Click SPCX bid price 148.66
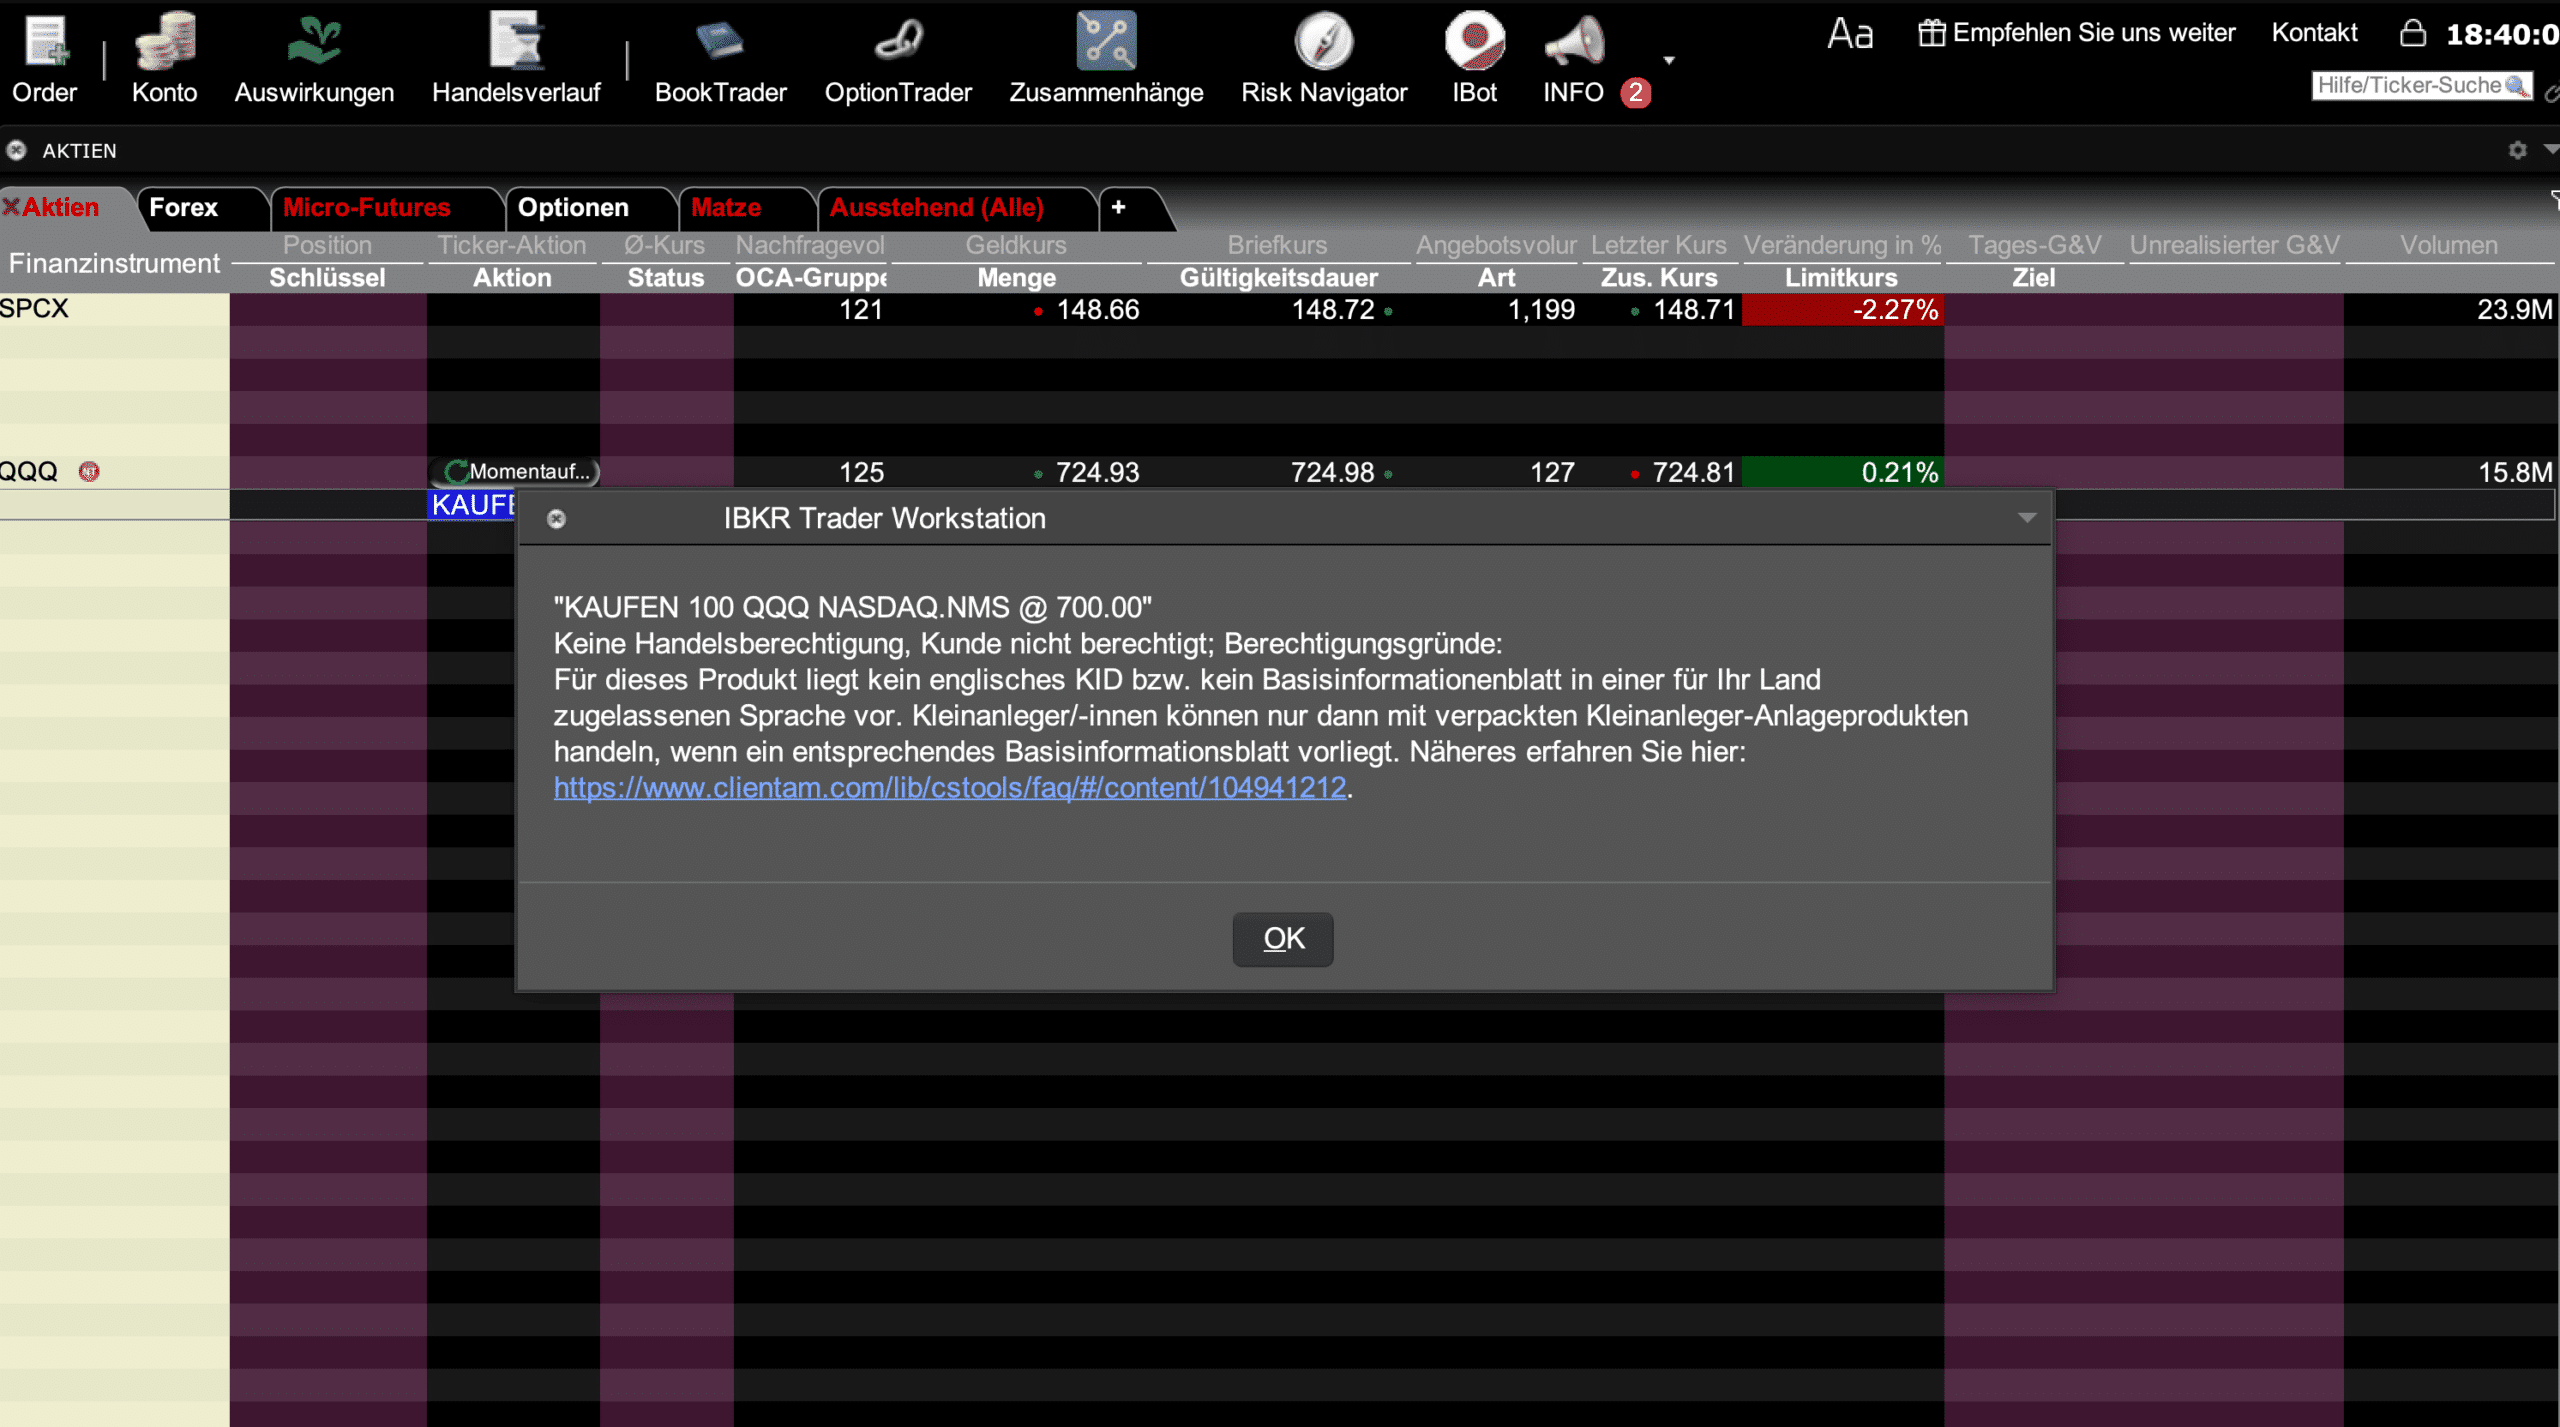The width and height of the screenshot is (2560, 1427). pos(1098,310)
